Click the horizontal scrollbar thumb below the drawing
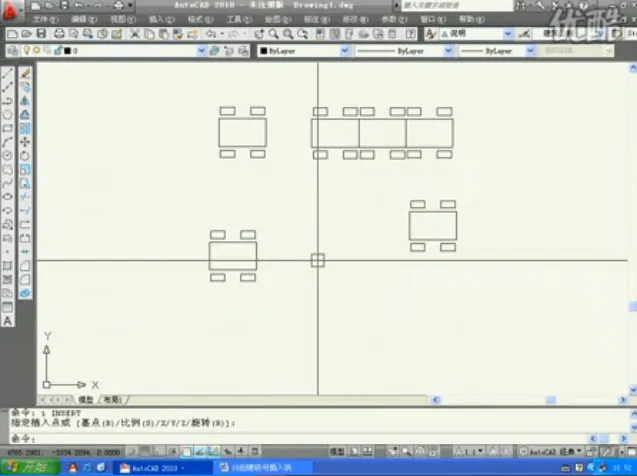The width and height of the screenshot is (637, 476). point(551,400)
